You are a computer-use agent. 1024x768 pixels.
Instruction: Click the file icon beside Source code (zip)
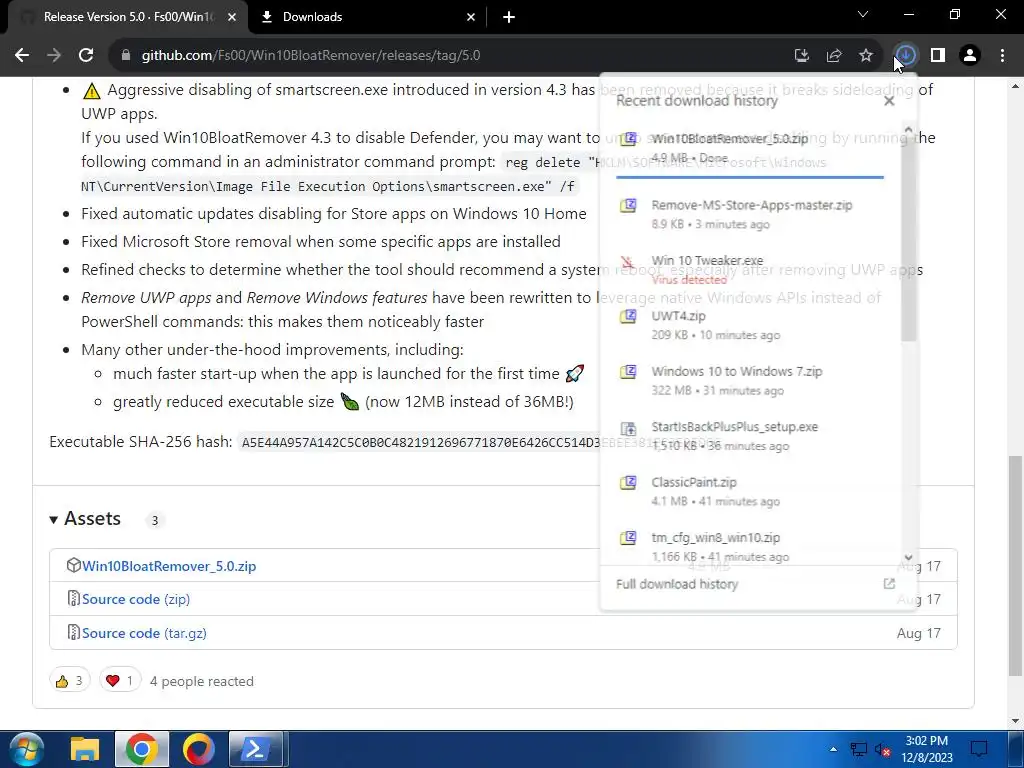click(x=73, y=599)
